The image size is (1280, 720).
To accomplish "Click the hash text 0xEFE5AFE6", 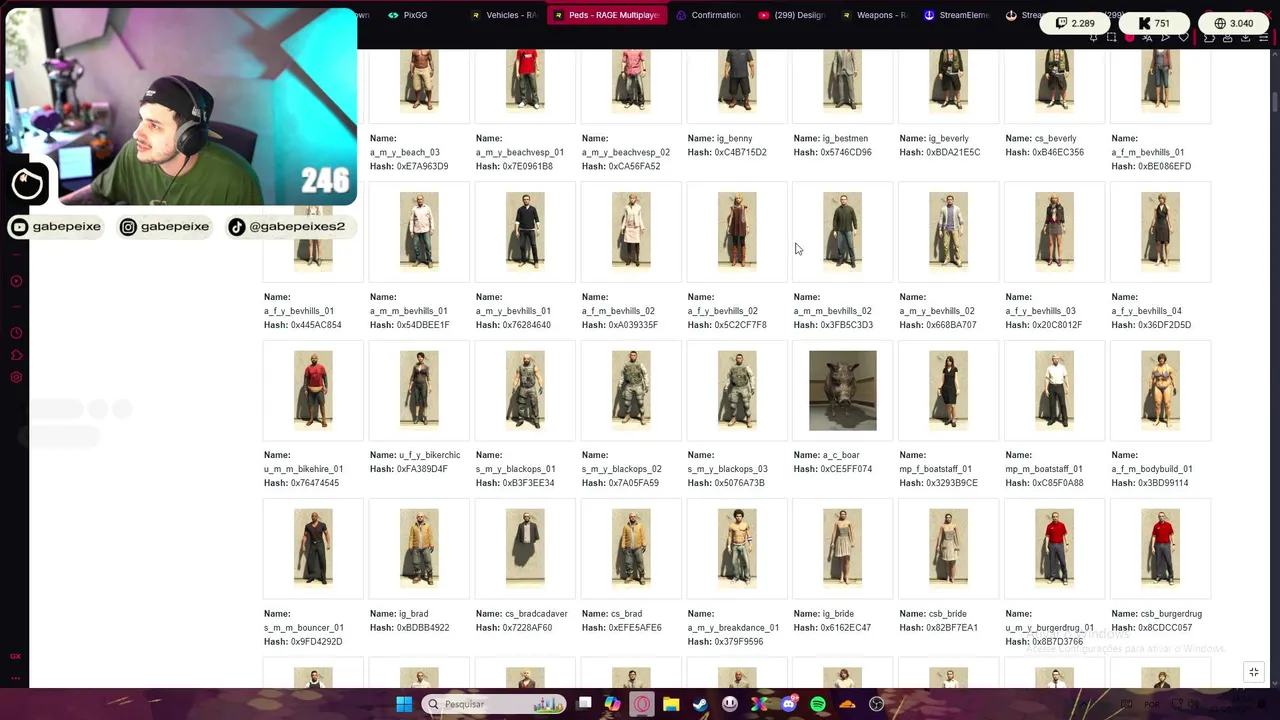I will click(635, 628).
